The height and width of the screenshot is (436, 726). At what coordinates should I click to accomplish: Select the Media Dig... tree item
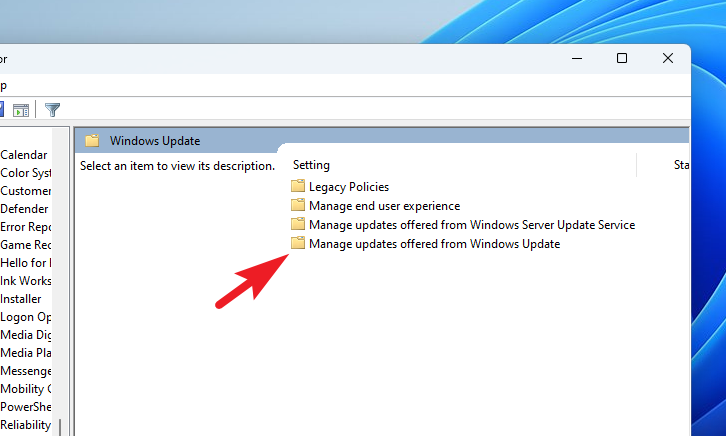pyautogui.click(x=25, y=335)
